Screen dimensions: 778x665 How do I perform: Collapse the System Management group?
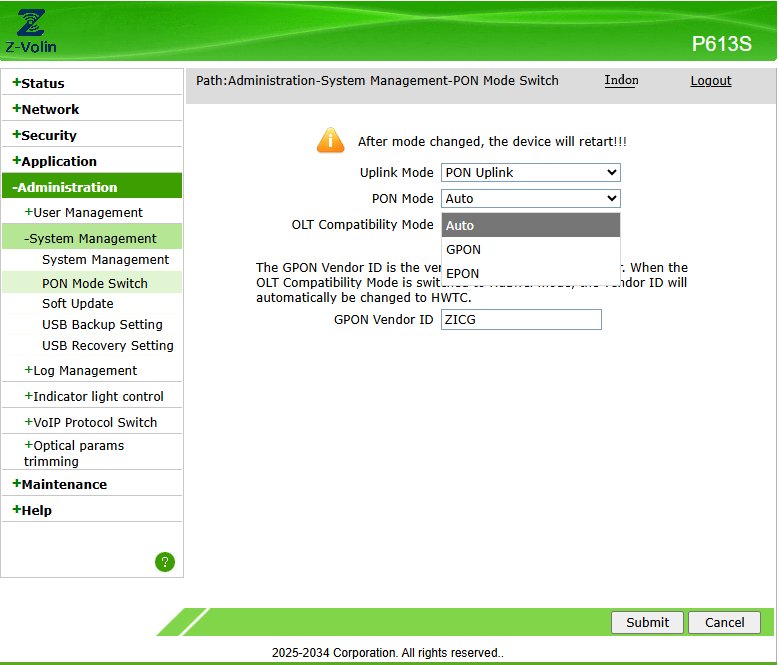92,238
